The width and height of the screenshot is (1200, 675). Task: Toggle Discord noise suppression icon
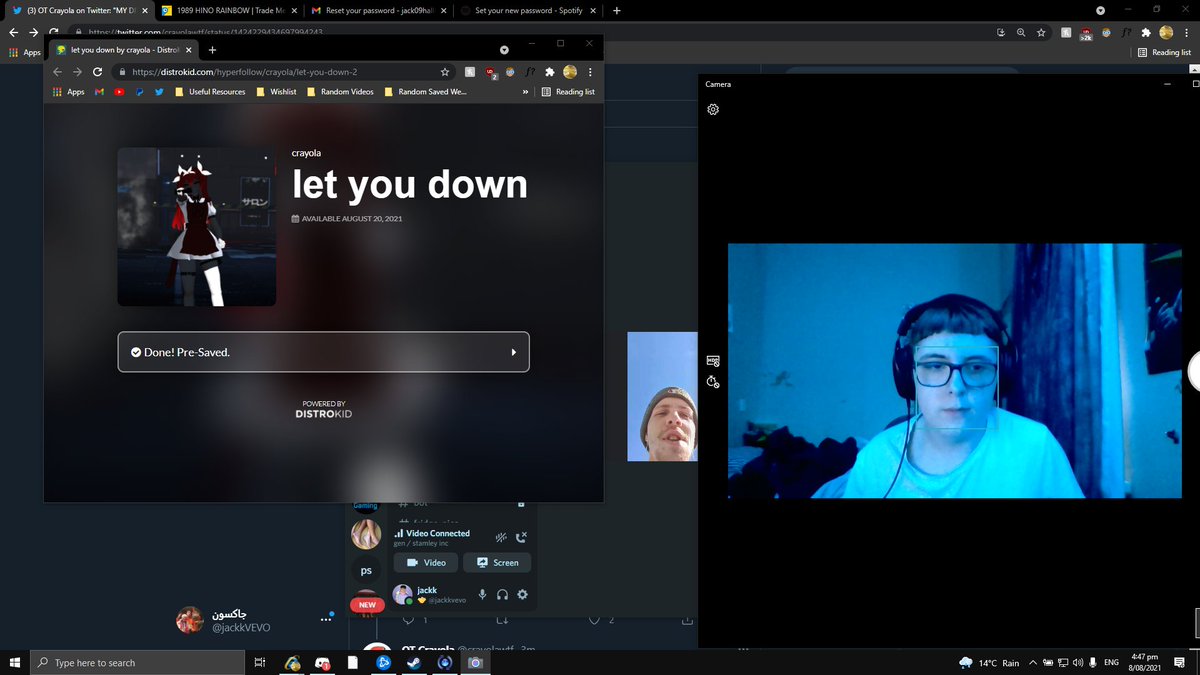tap(501, 537)
